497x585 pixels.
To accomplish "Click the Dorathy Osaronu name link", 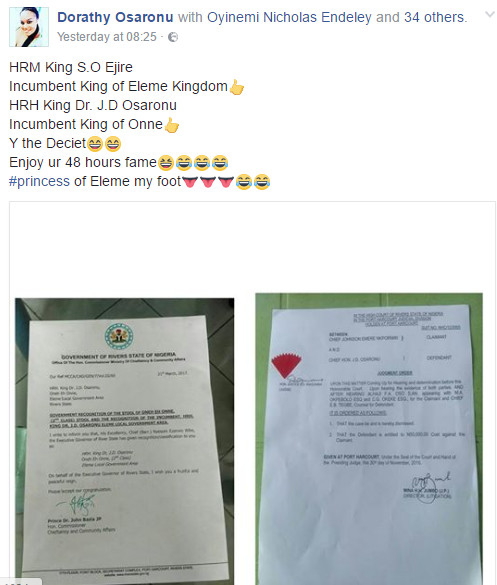I will (x=115, y=17).
